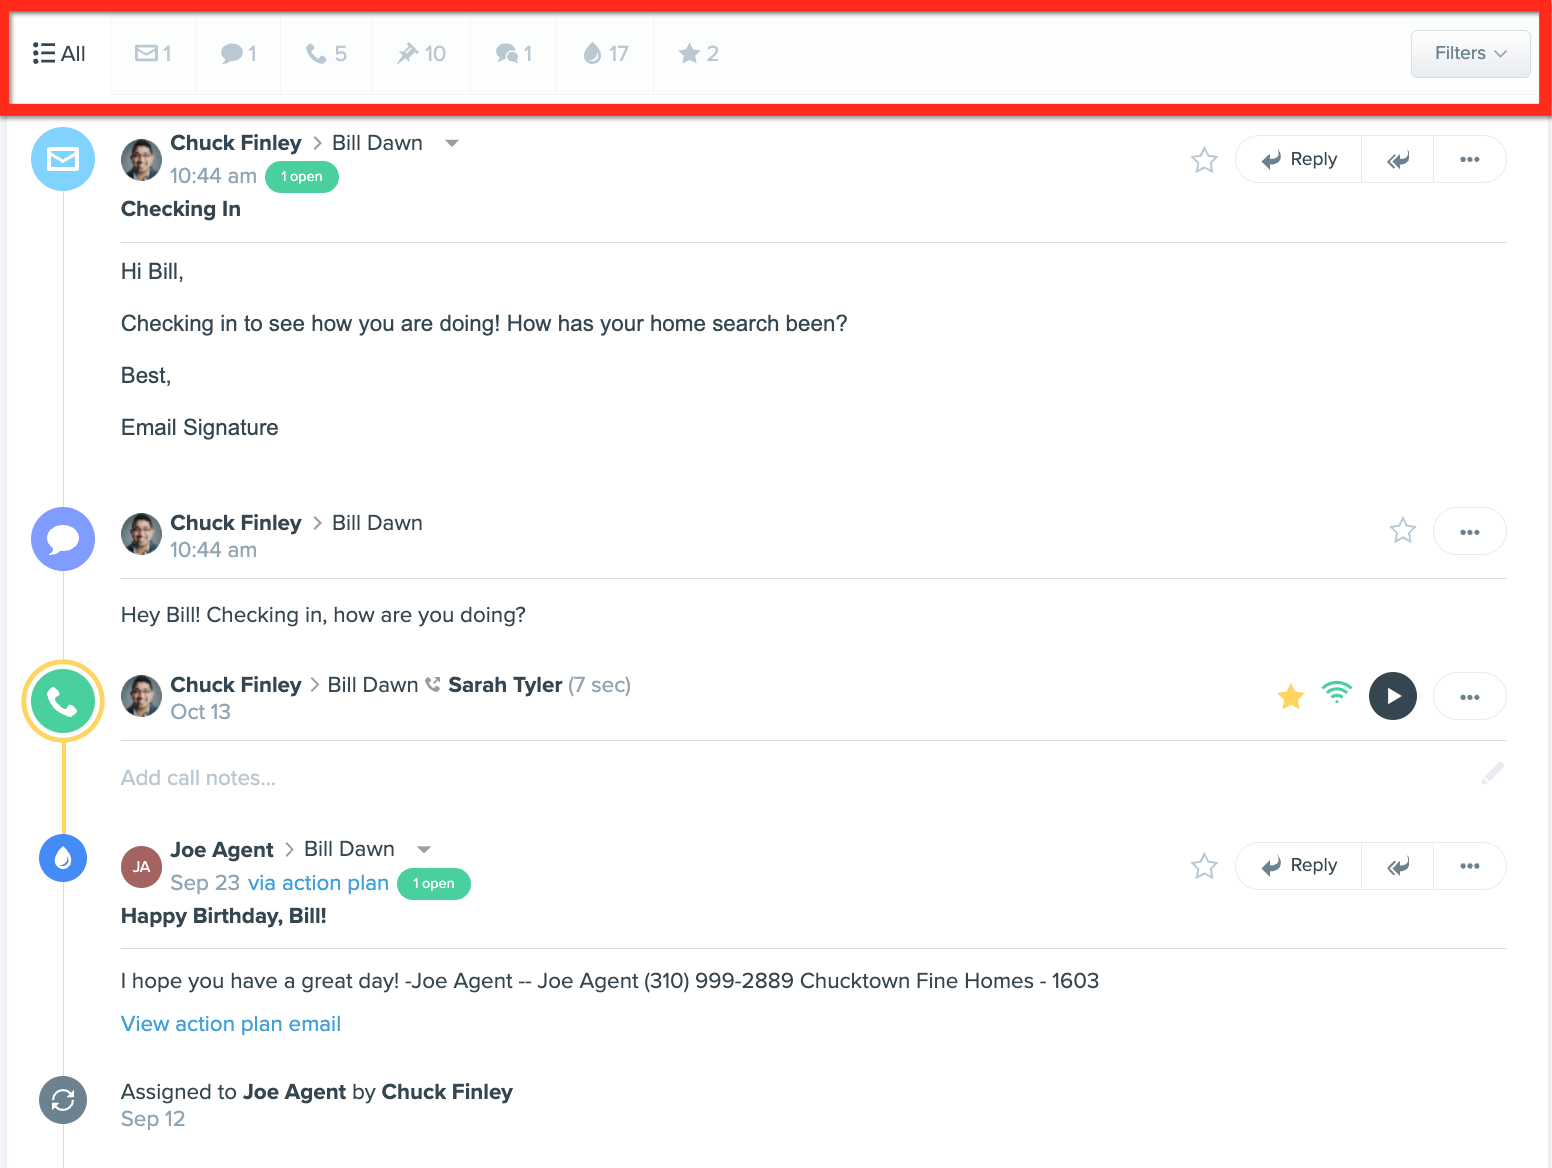
Task: Click Chuck Finley avatar on text message
Action: [x=141, y=534]
